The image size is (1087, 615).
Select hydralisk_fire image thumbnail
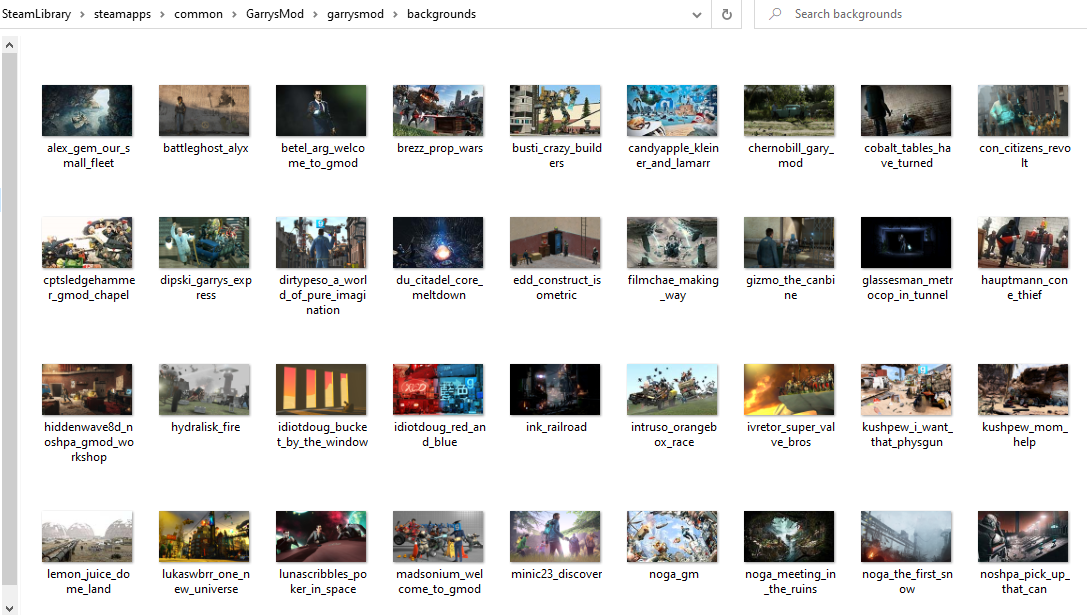point(204,390)
